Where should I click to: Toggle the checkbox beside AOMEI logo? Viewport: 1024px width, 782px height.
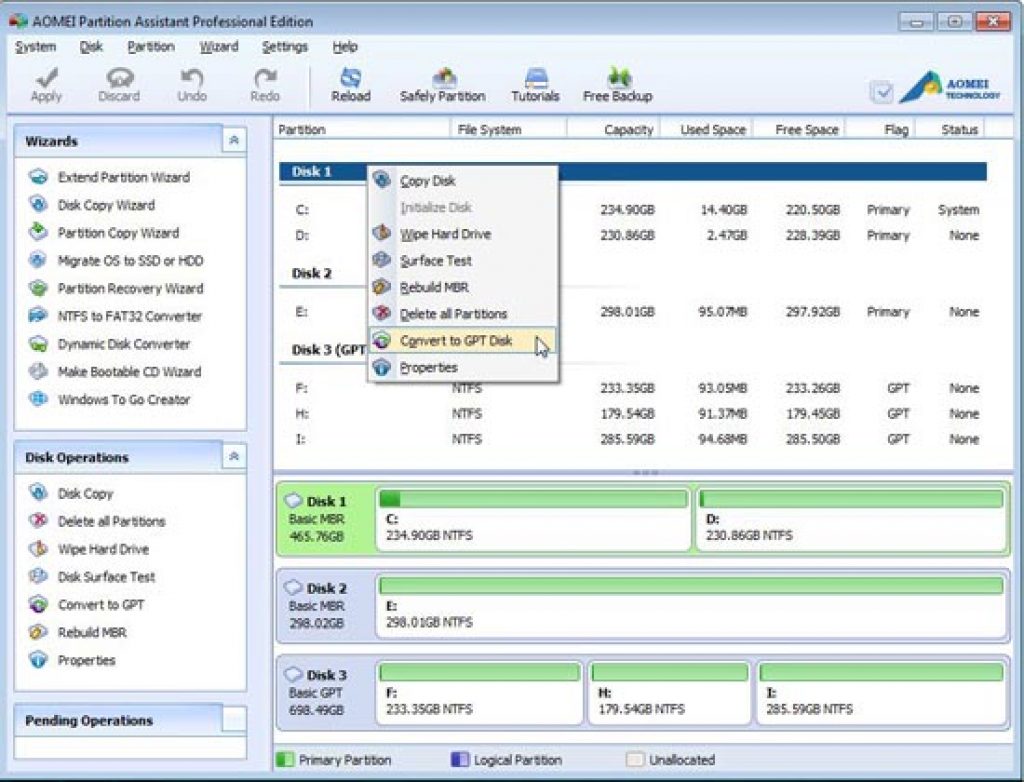(x=882, y=91)
